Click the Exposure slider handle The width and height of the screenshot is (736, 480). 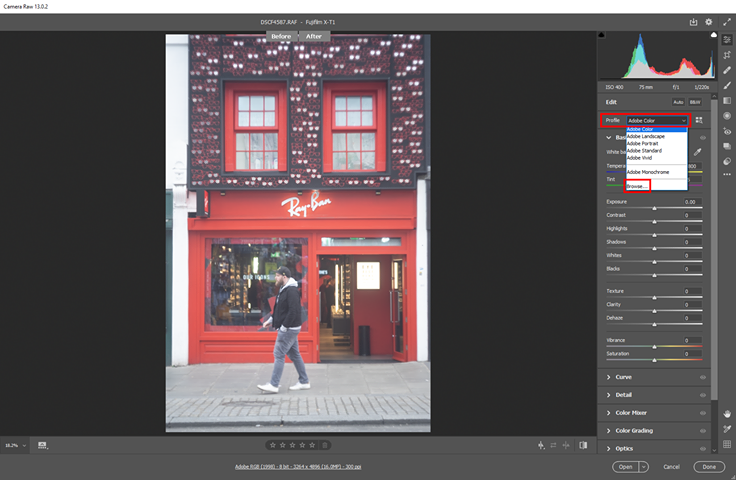(x=654, y=208)
